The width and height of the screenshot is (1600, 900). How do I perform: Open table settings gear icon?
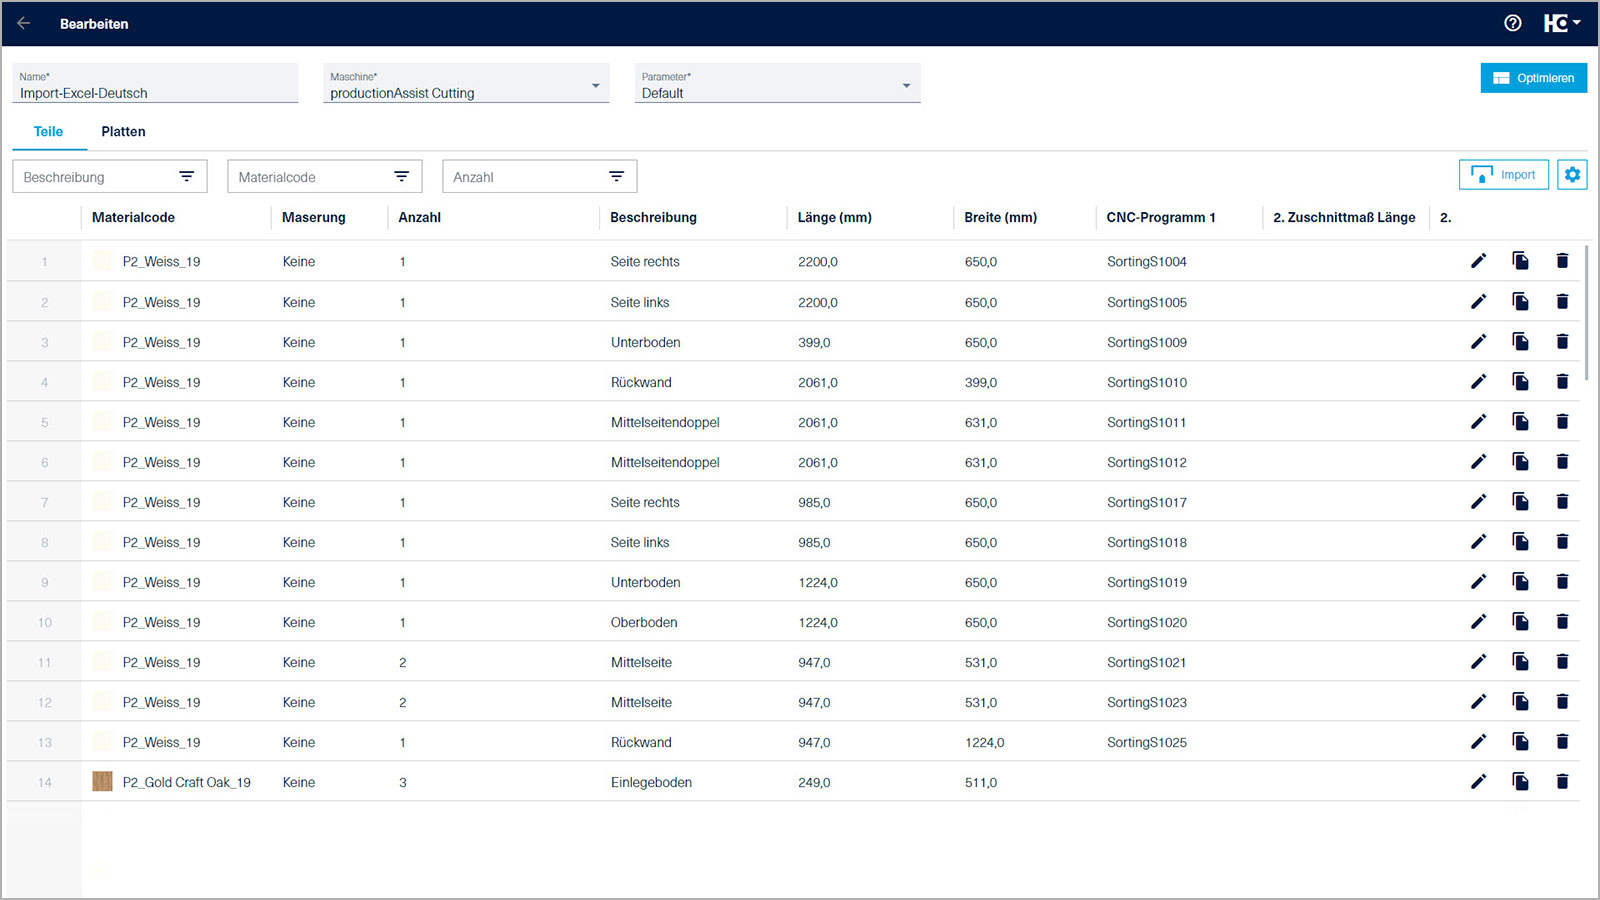pyautogui.click(x=1572, y=175)
